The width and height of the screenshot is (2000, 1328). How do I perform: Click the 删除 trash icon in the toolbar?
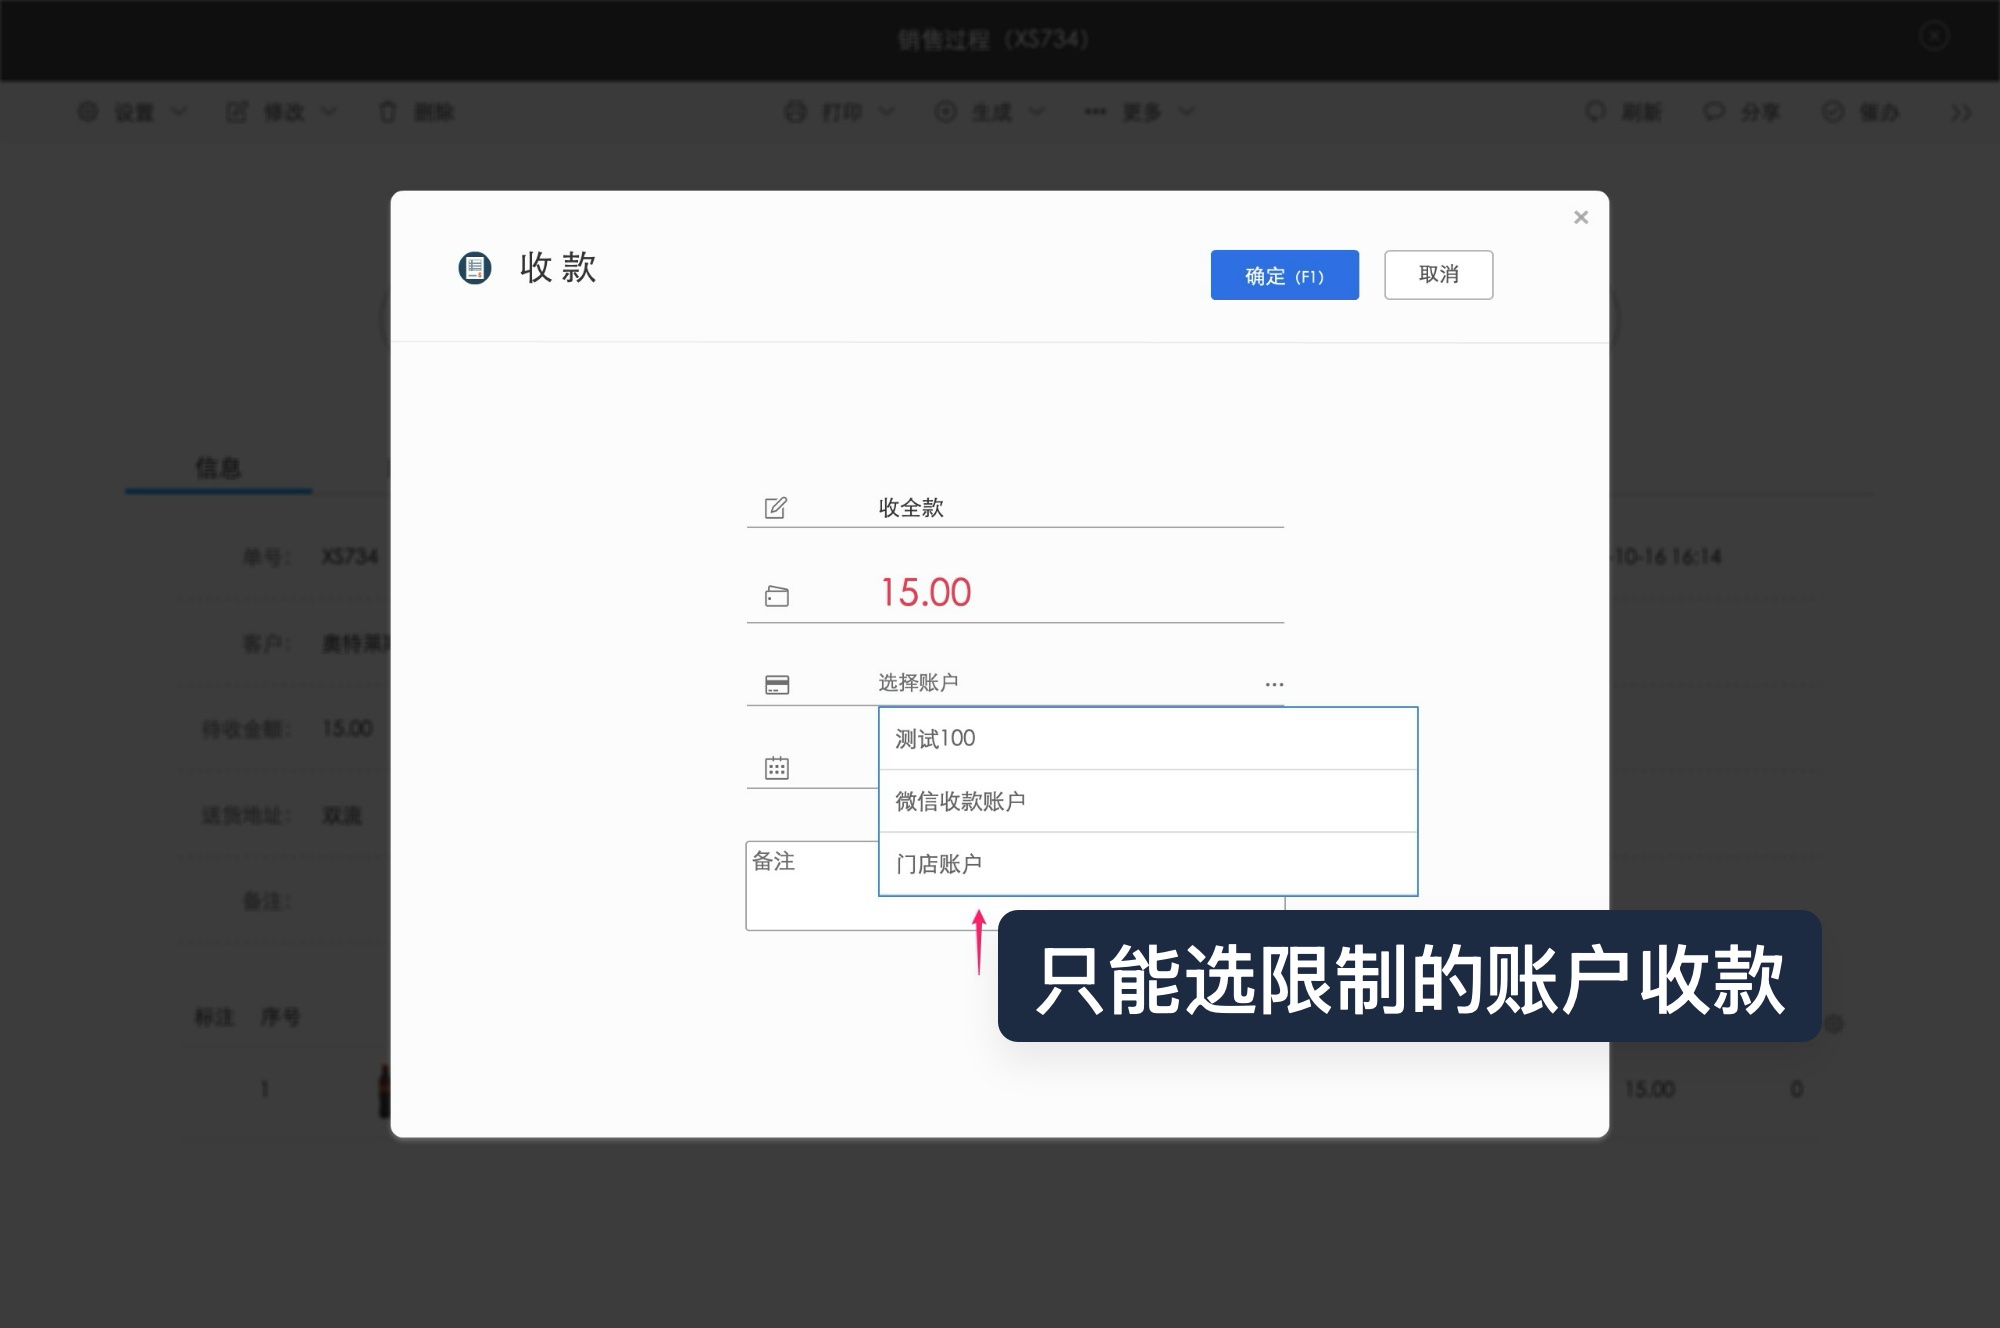coord(388,112)
